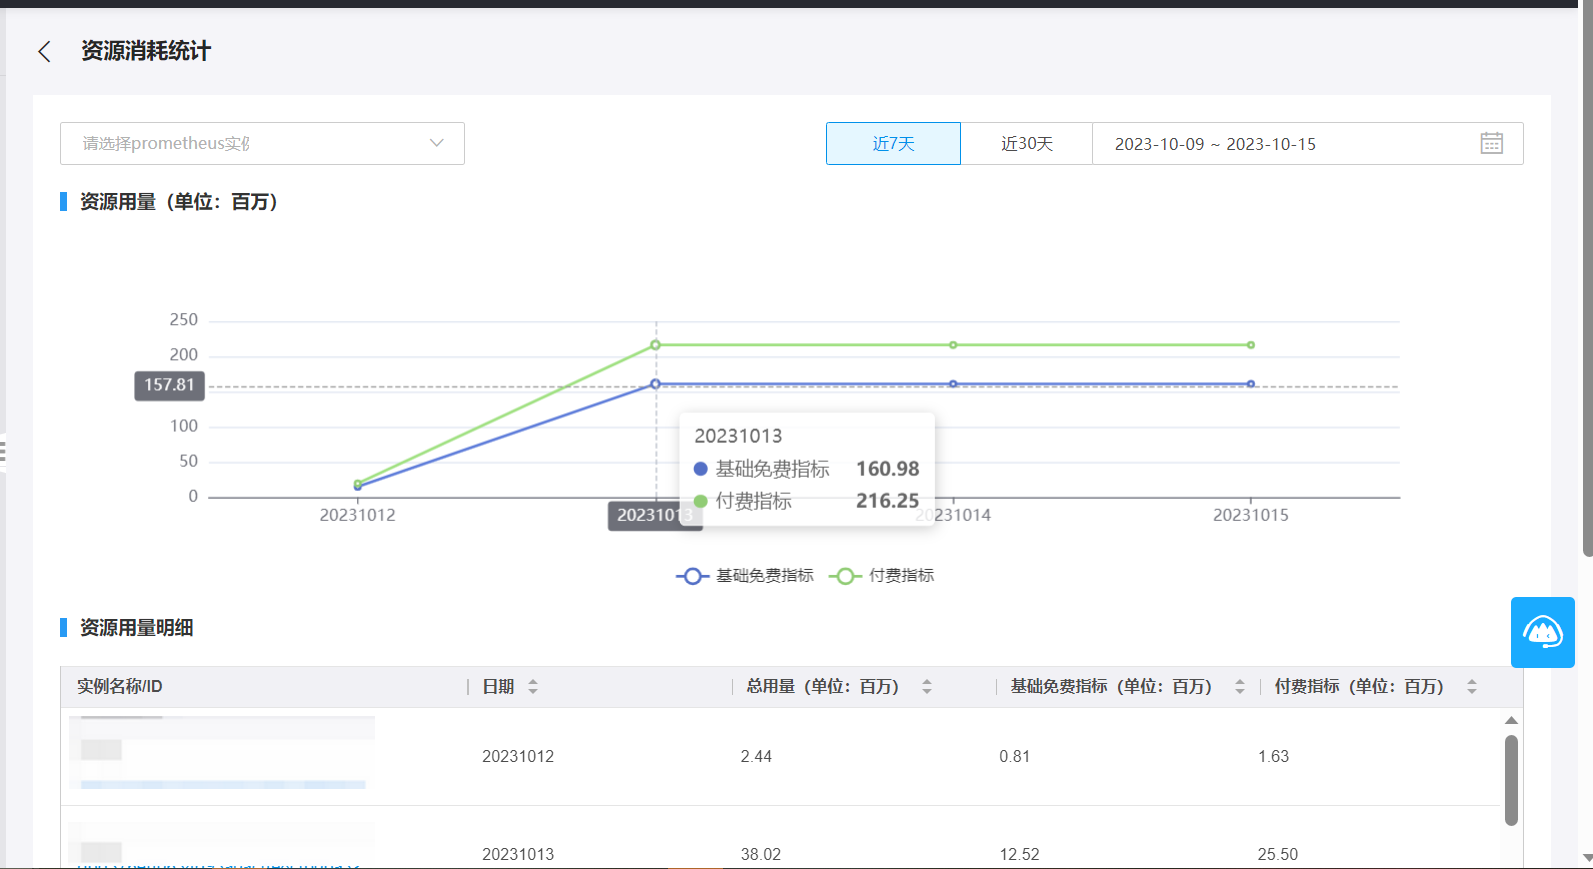
Task: Expand the prometheus instance dropdown
Action: [x=262, y=144]
